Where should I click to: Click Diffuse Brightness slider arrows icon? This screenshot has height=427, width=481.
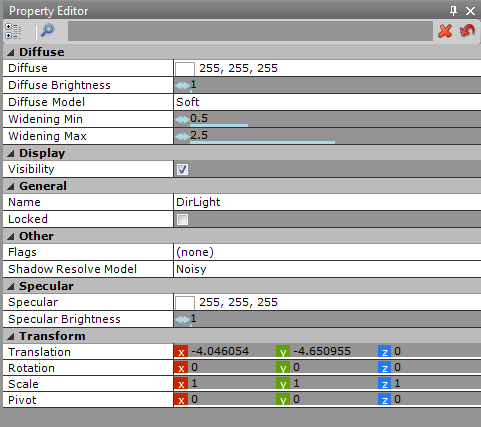coord(182,86)
